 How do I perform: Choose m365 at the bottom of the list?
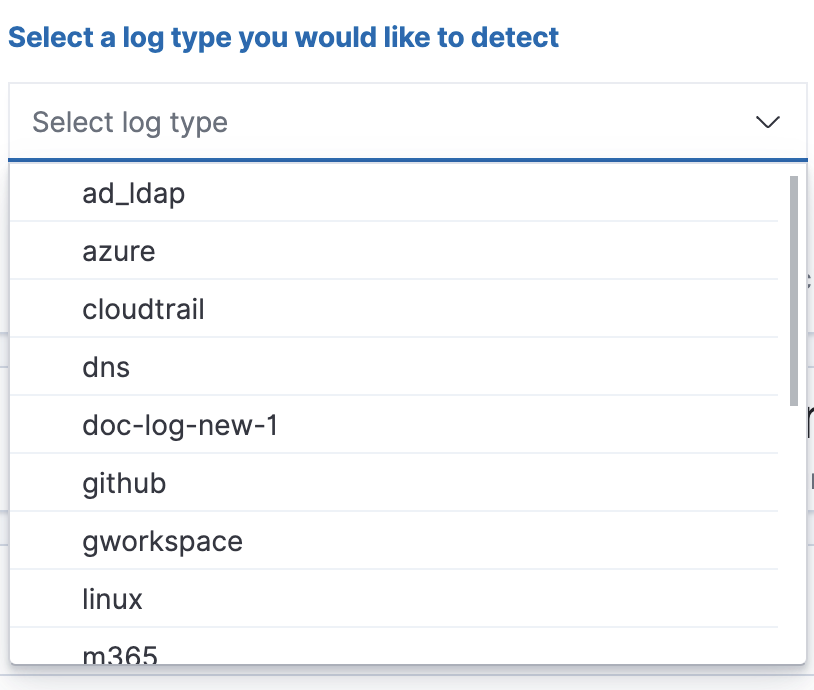point(119,653)
